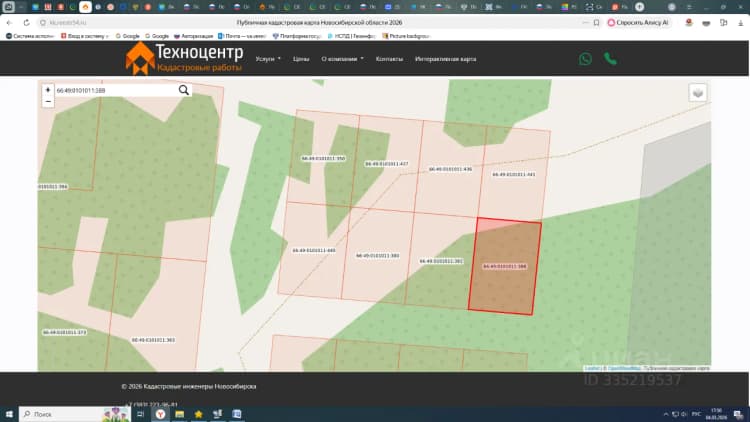This screenshot has width=750, height=422.
Task: Open the OpenStreetMap attribution link
Action: pos(624,368)
